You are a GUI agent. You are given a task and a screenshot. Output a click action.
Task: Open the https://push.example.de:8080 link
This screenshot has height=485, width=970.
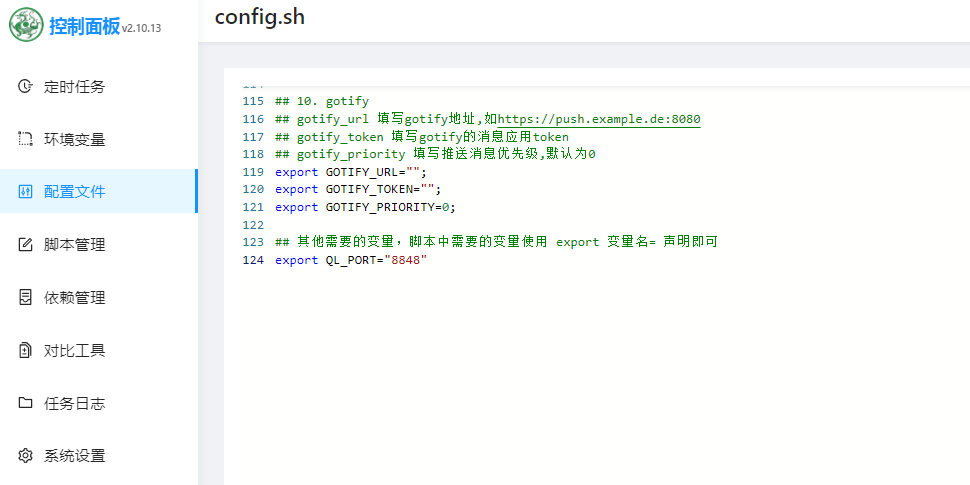point(599,119)
